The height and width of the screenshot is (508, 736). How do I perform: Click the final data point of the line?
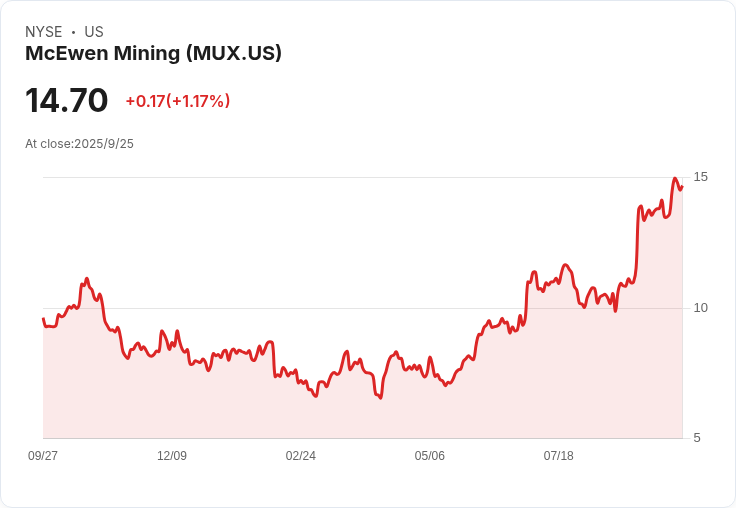click(682, 187)
